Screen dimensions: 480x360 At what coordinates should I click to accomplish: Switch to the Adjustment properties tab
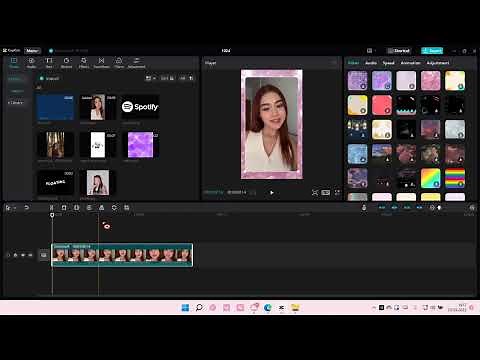[438, 63]
